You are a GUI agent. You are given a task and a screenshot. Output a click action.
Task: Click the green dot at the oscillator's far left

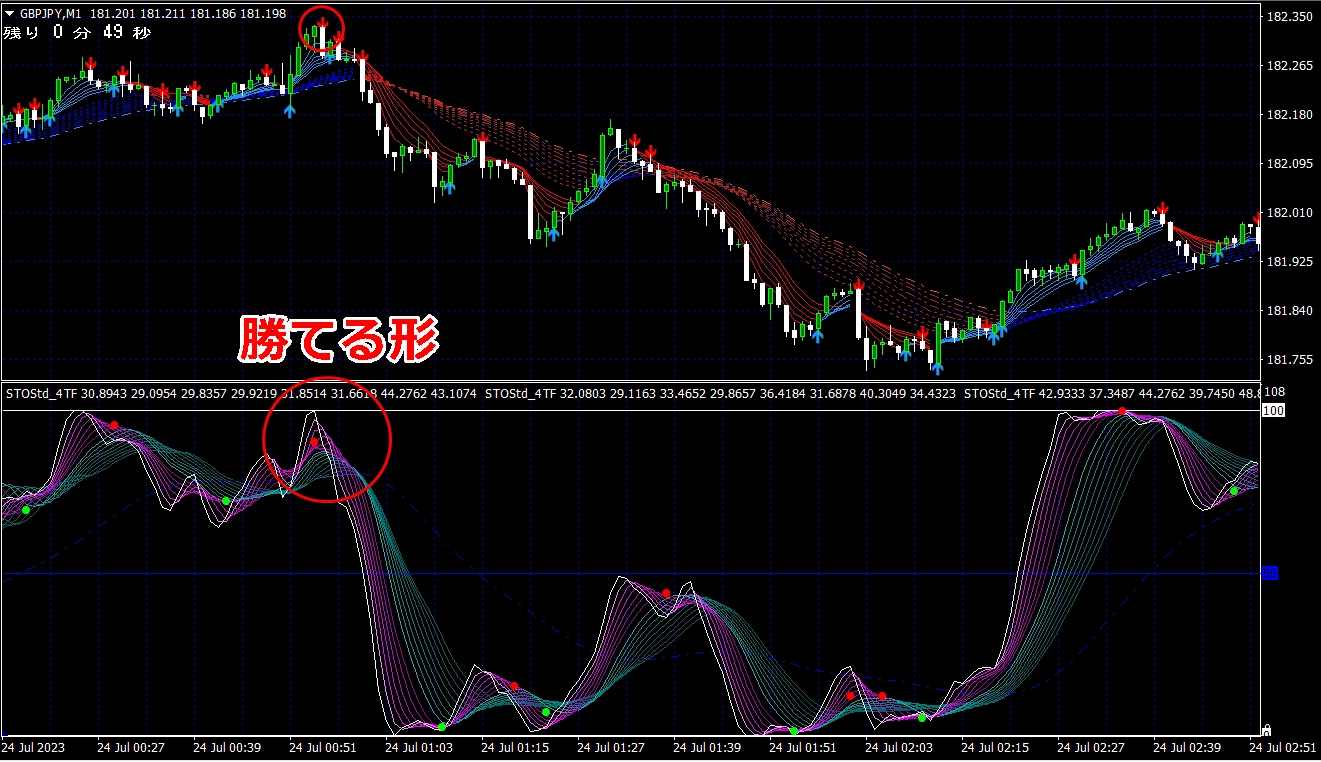click(26, 510)
